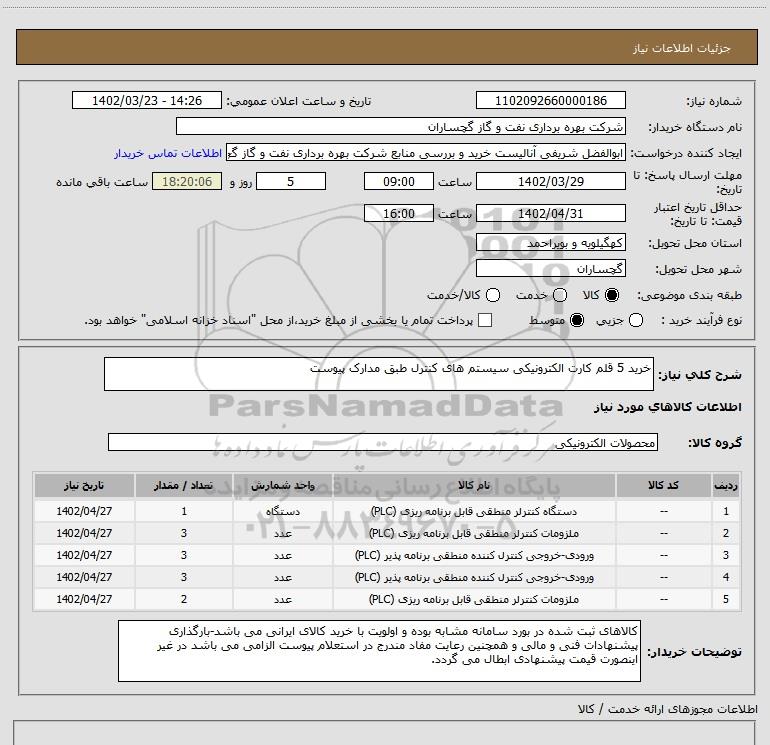This screenshot has width=770, height=745.
Task: Open the اطلاعات تماس خریدار link
Action: coord(168,153)
